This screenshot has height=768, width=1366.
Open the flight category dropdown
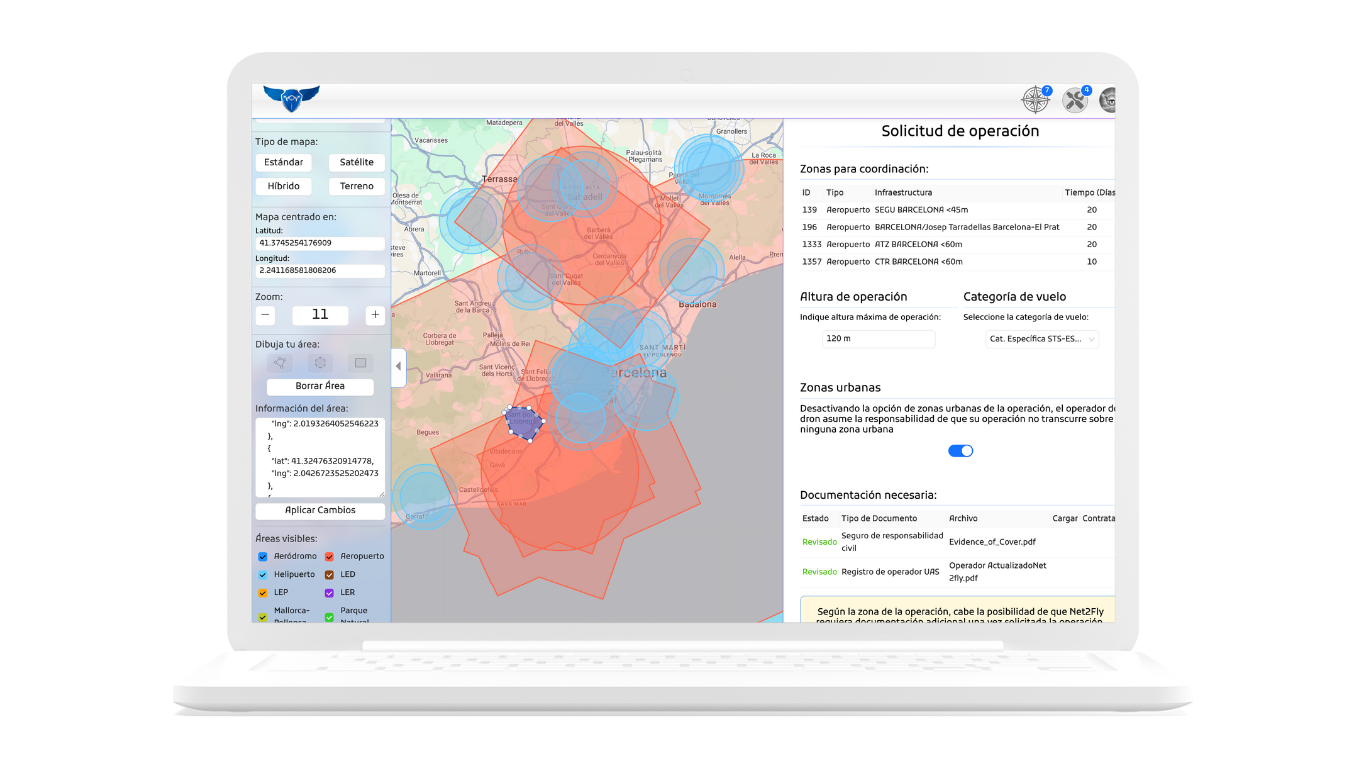1042,339
